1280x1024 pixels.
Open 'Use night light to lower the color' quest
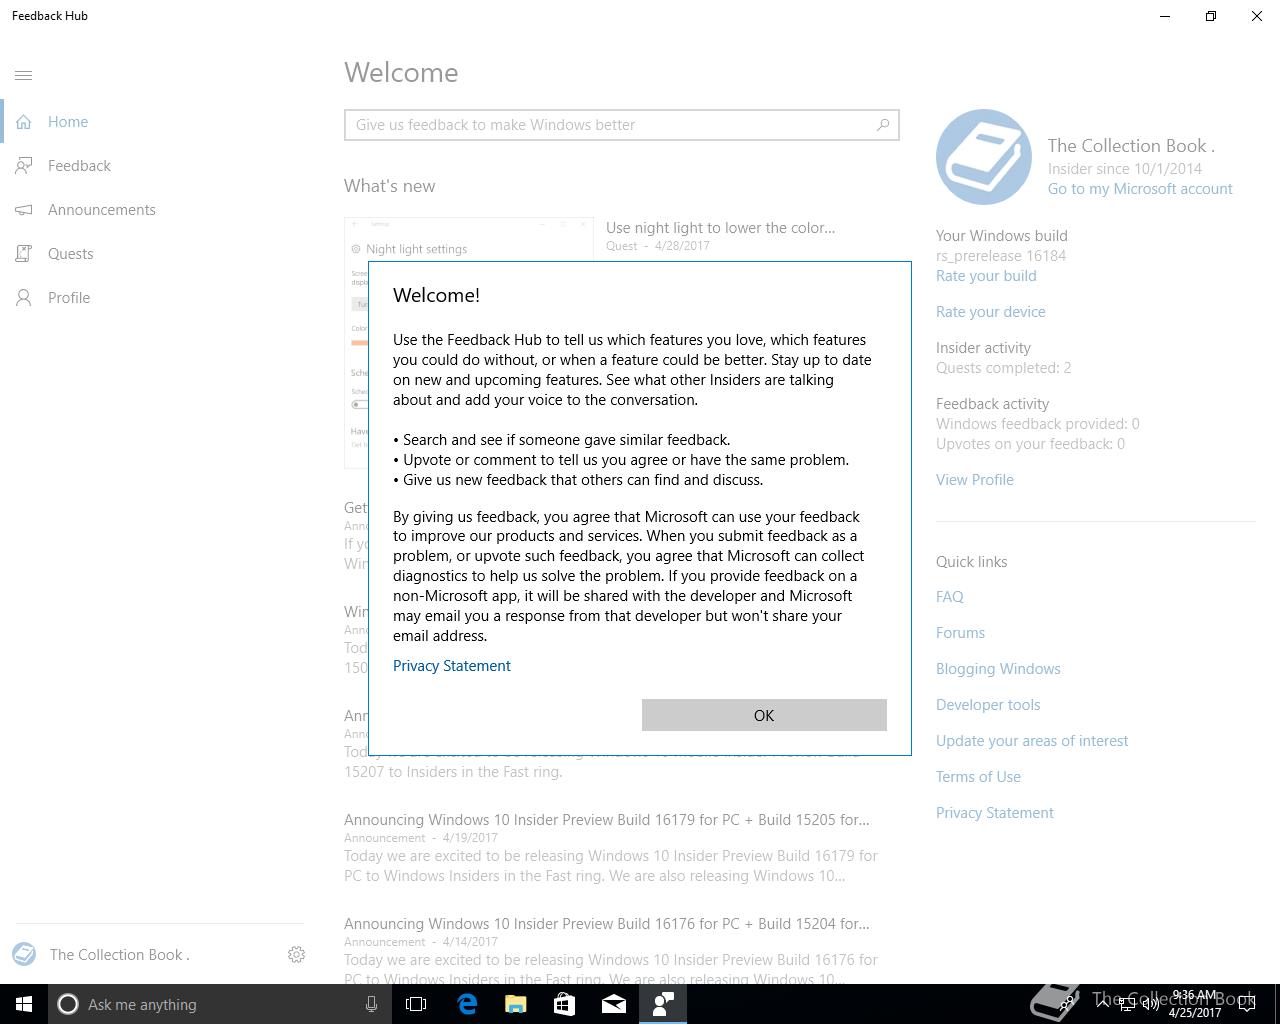tap(720, 228)
